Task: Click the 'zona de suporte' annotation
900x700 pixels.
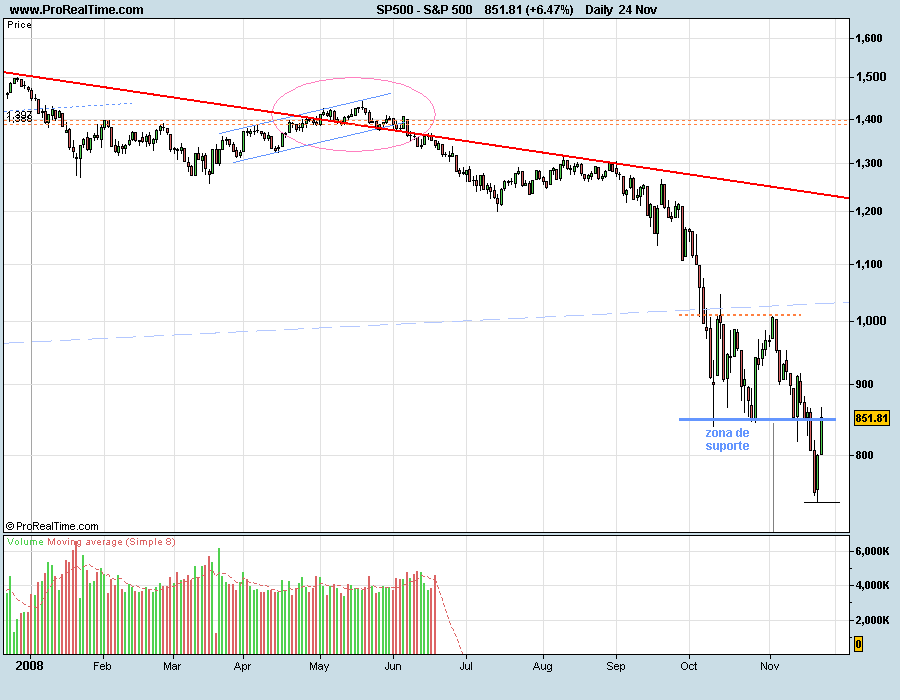Action: click(x=727, y=440)
